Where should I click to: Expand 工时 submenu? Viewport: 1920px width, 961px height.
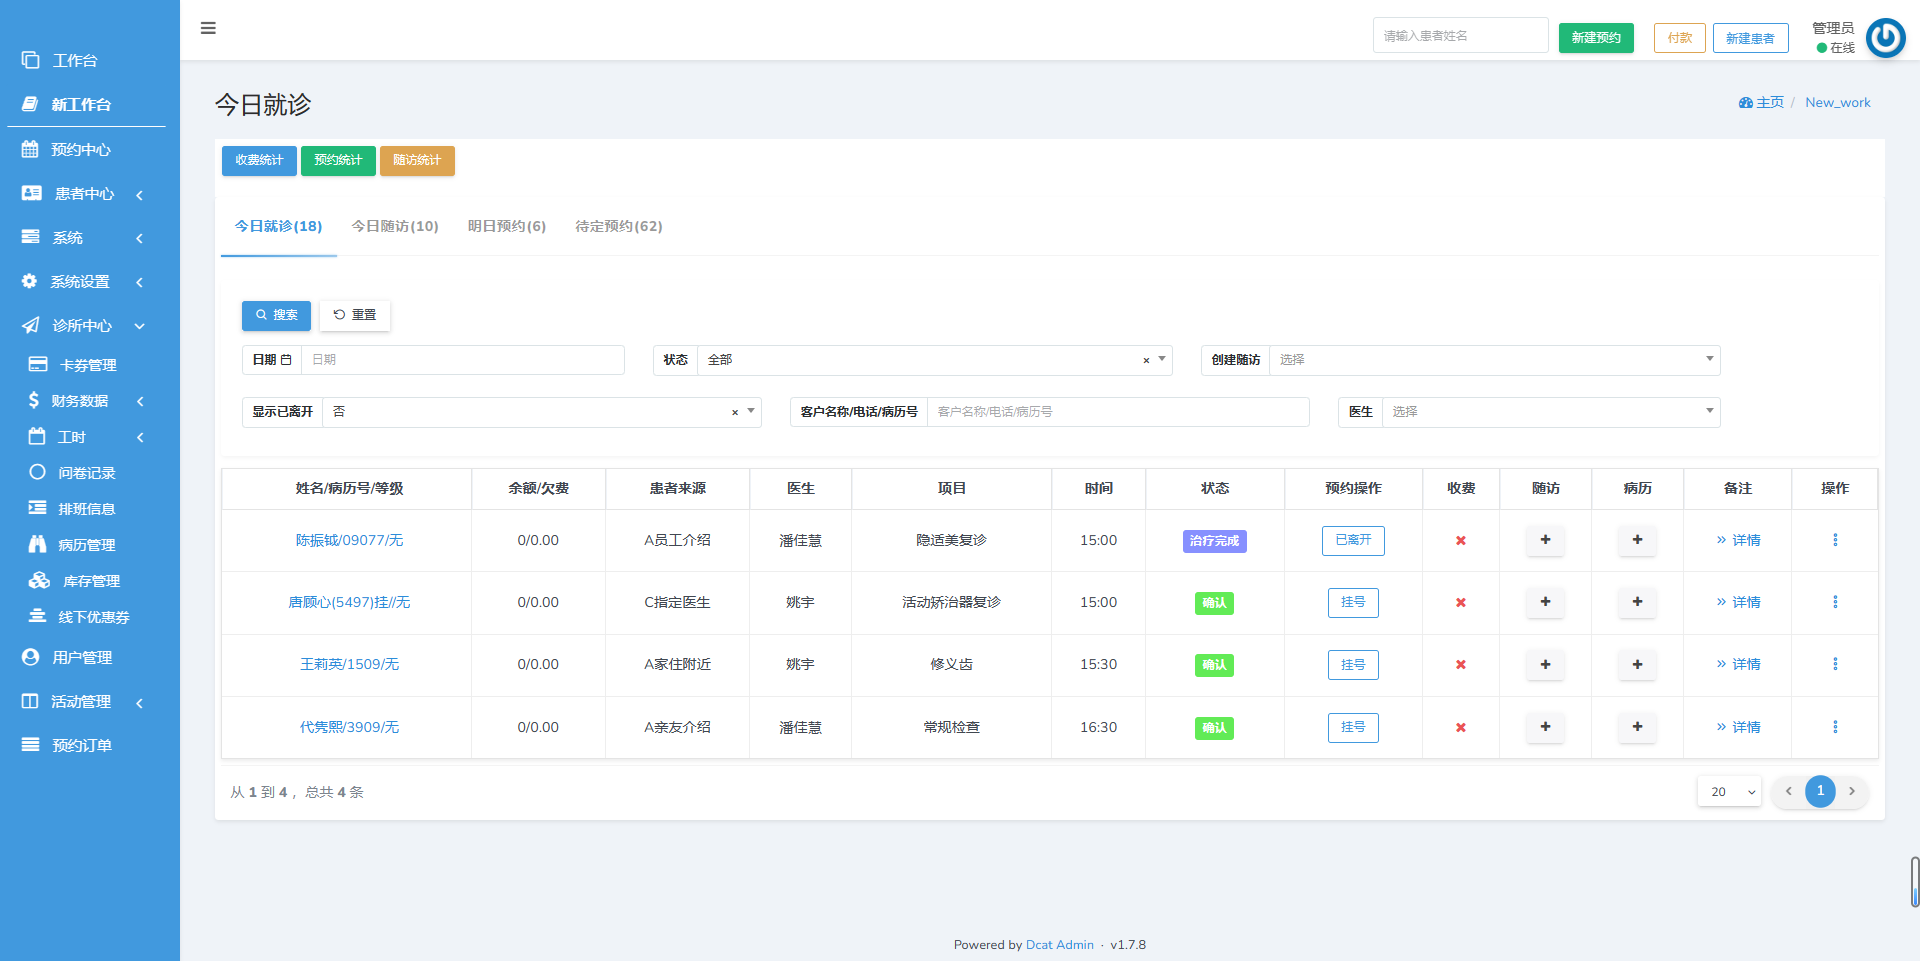click(90, 437)
